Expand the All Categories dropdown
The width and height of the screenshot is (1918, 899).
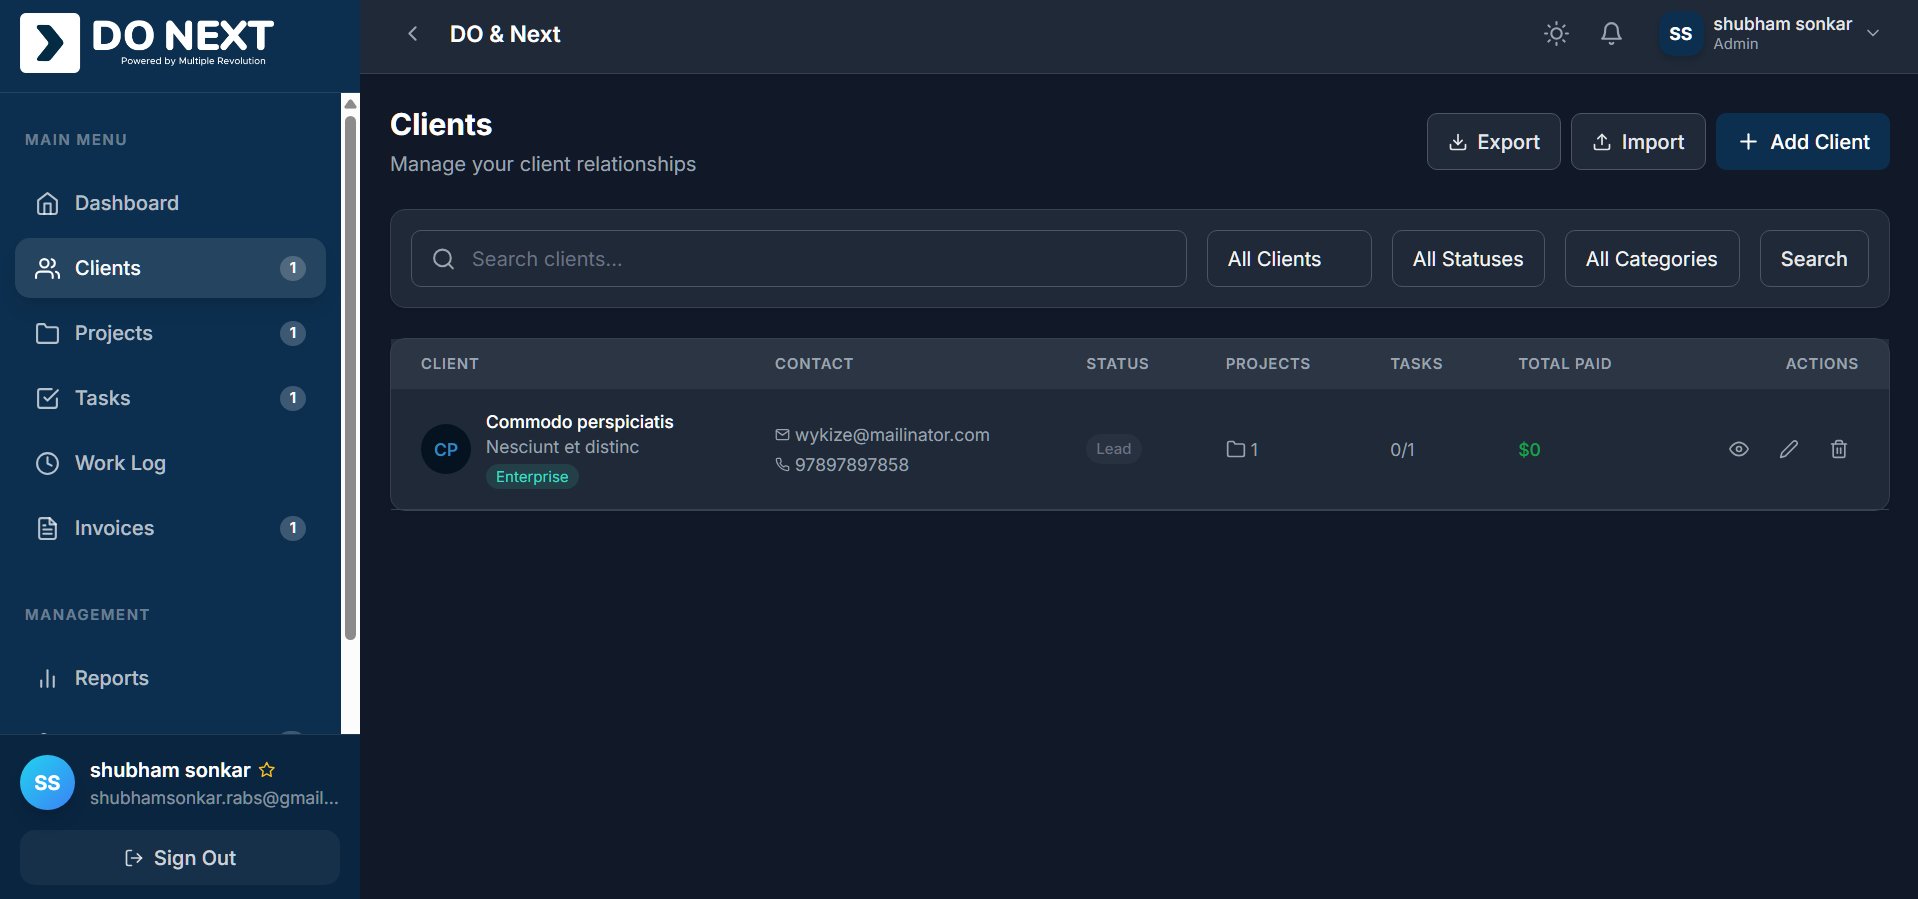tap(1651, 259)
